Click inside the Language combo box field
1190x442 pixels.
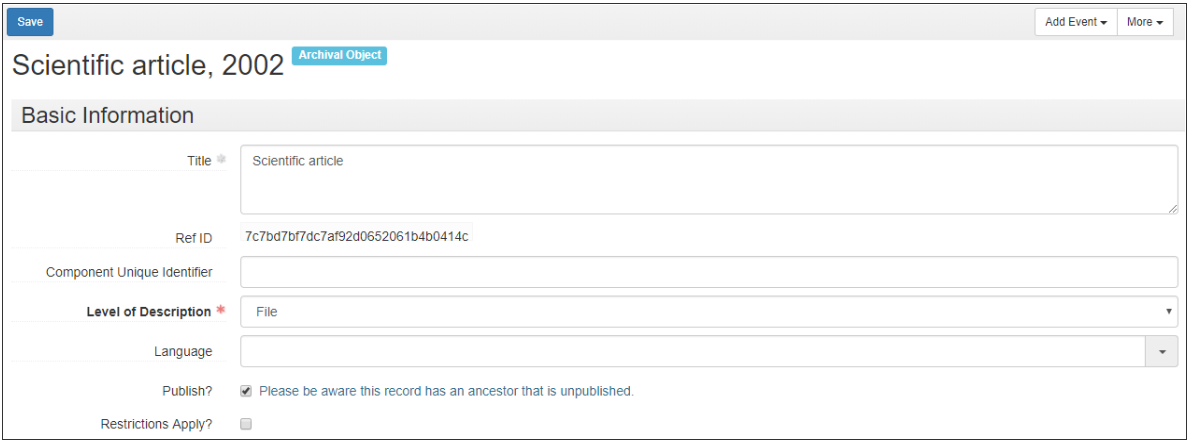tap(693, 351)
